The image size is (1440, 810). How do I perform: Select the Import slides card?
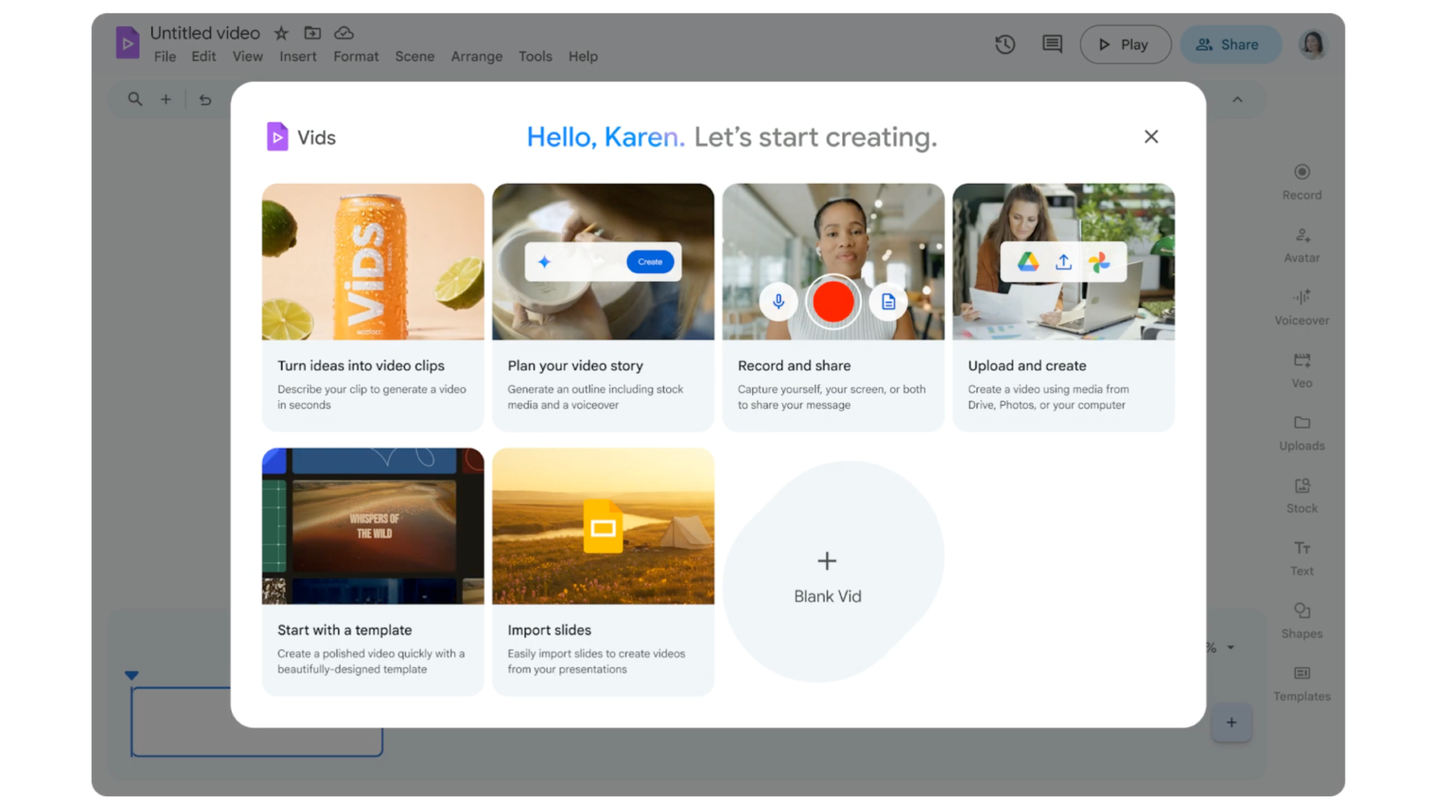click(602, 570)
